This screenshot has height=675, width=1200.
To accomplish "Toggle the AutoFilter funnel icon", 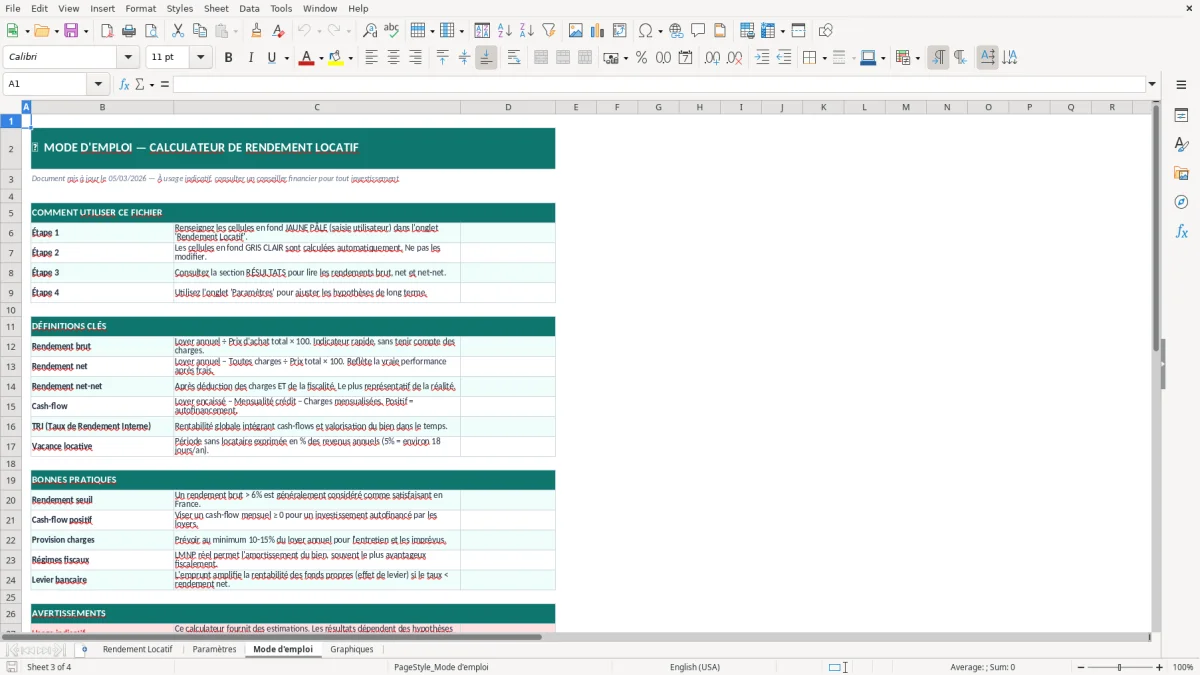I will click(549, 31).
